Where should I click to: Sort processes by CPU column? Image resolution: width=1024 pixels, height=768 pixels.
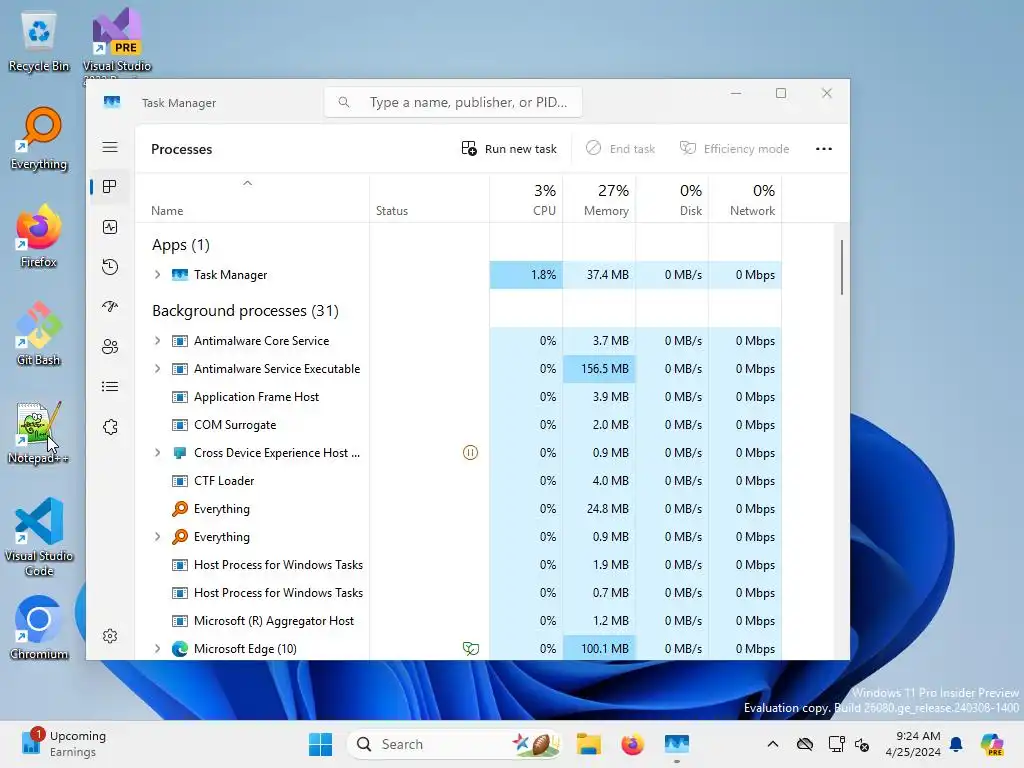point(526,199)
